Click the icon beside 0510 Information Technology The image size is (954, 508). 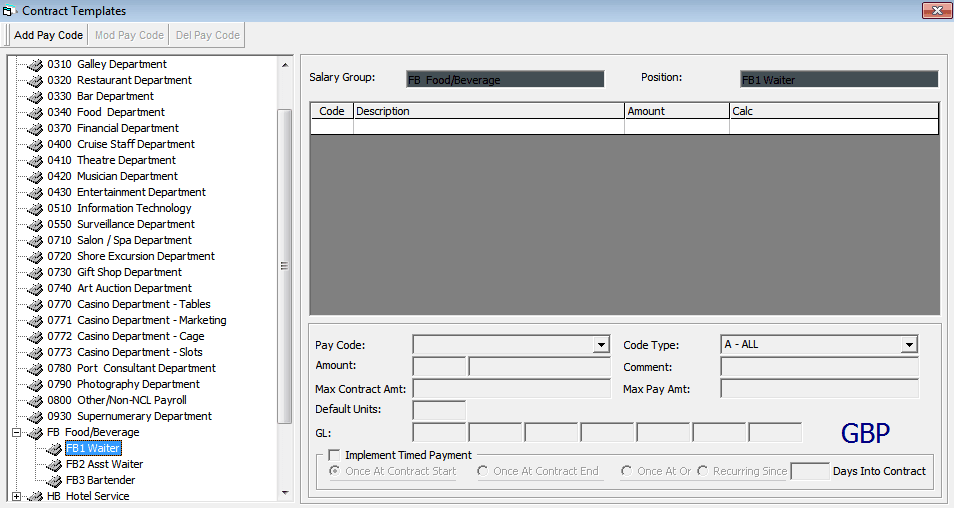[x=35, y=209]
